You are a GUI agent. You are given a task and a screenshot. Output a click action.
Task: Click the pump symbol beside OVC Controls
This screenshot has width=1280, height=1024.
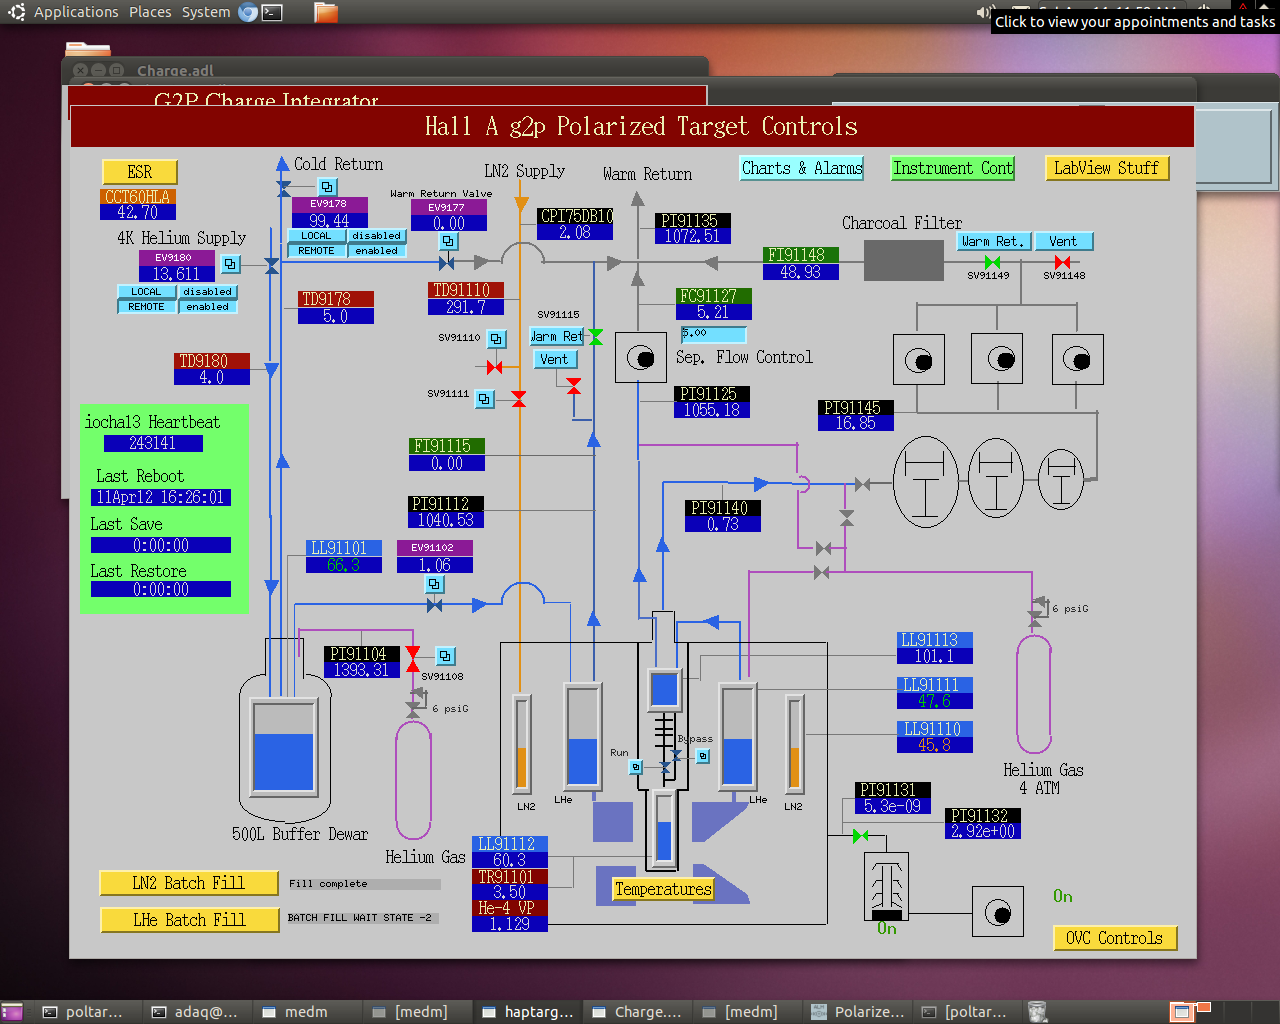coord(998,912)
